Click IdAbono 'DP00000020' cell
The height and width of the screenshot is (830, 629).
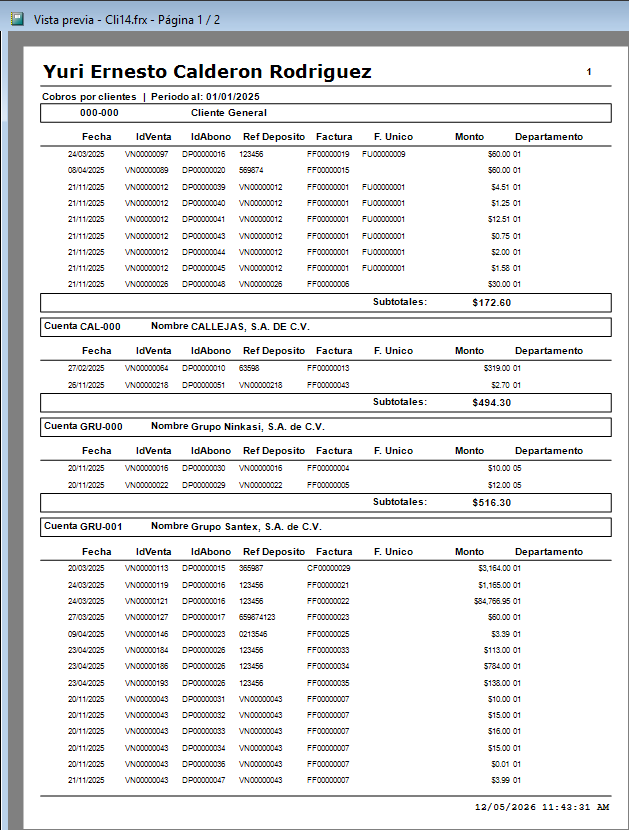click(x=203, y=170)
